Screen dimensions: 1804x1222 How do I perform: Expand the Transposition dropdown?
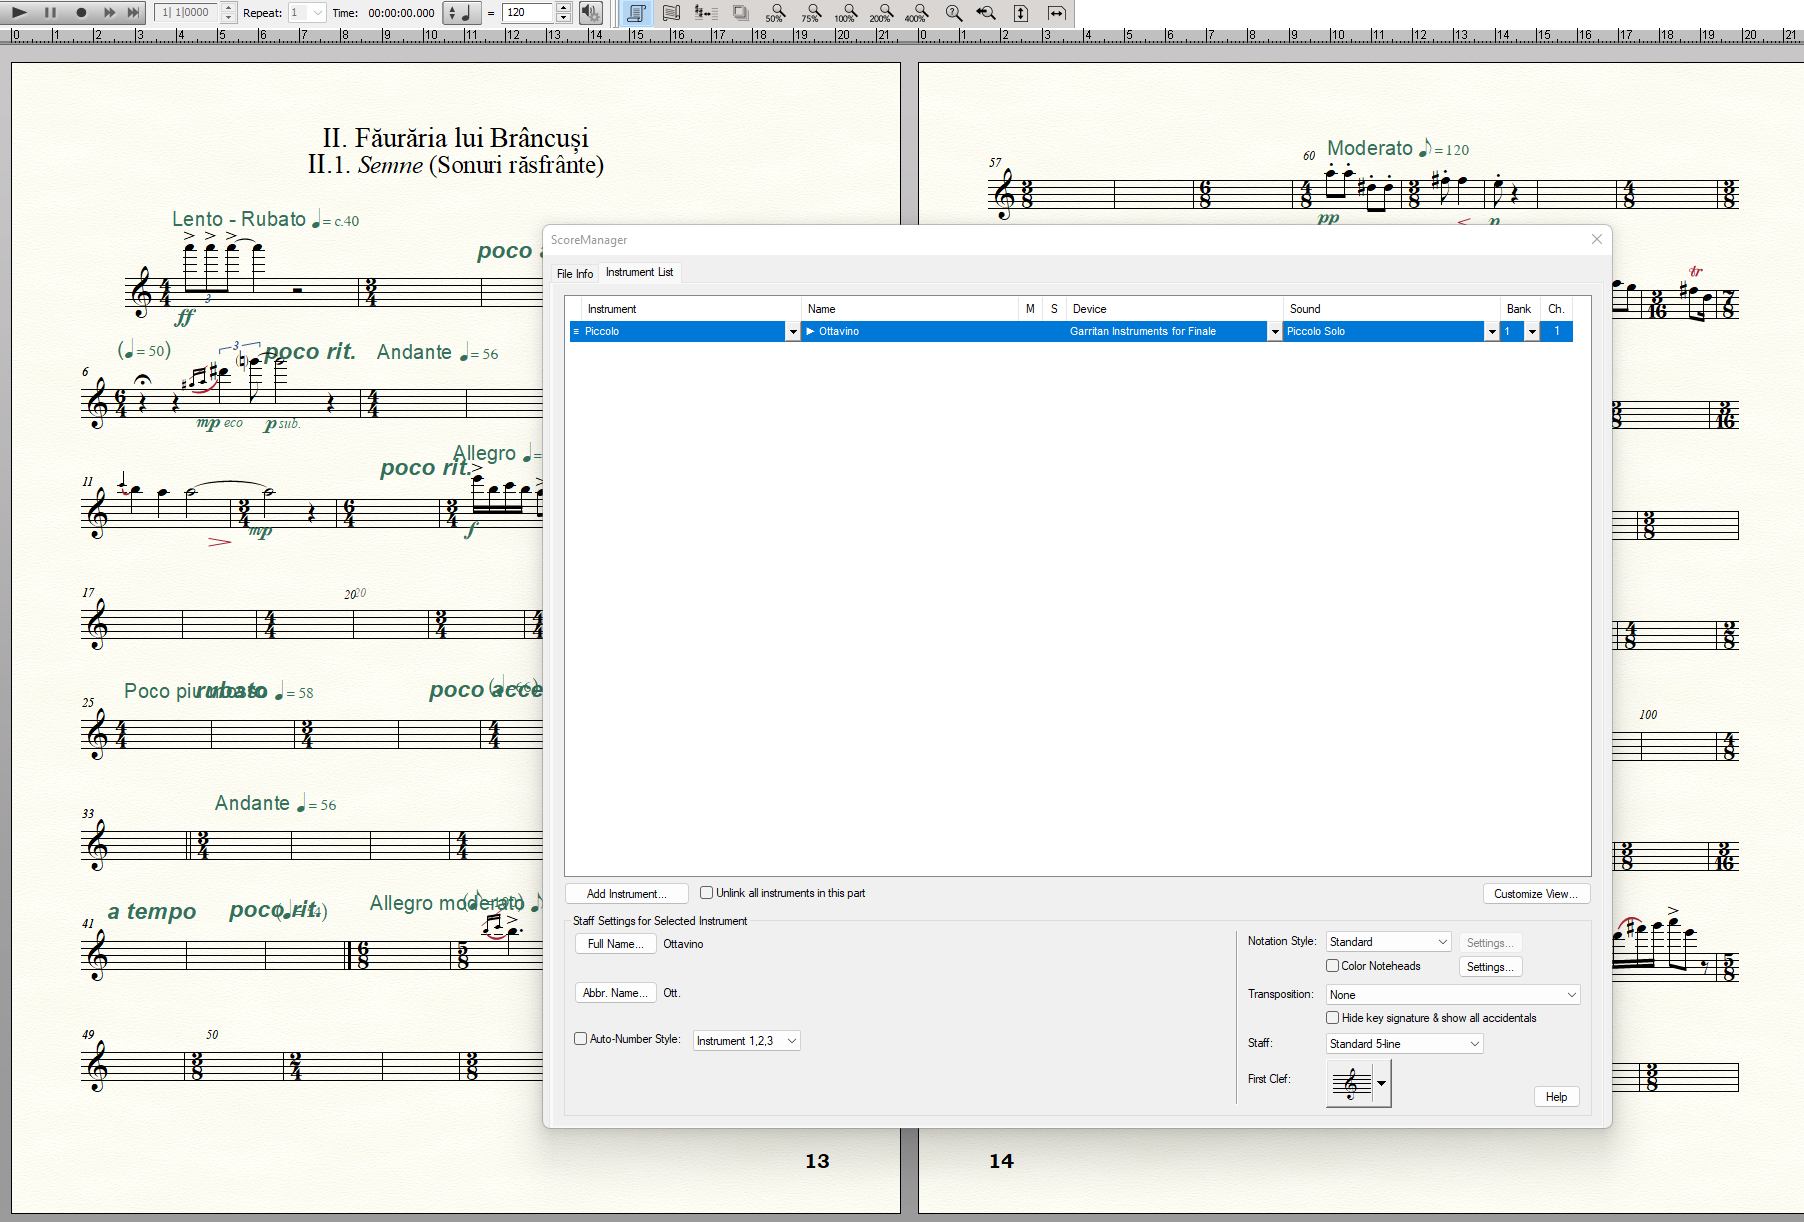[1453, 995]
